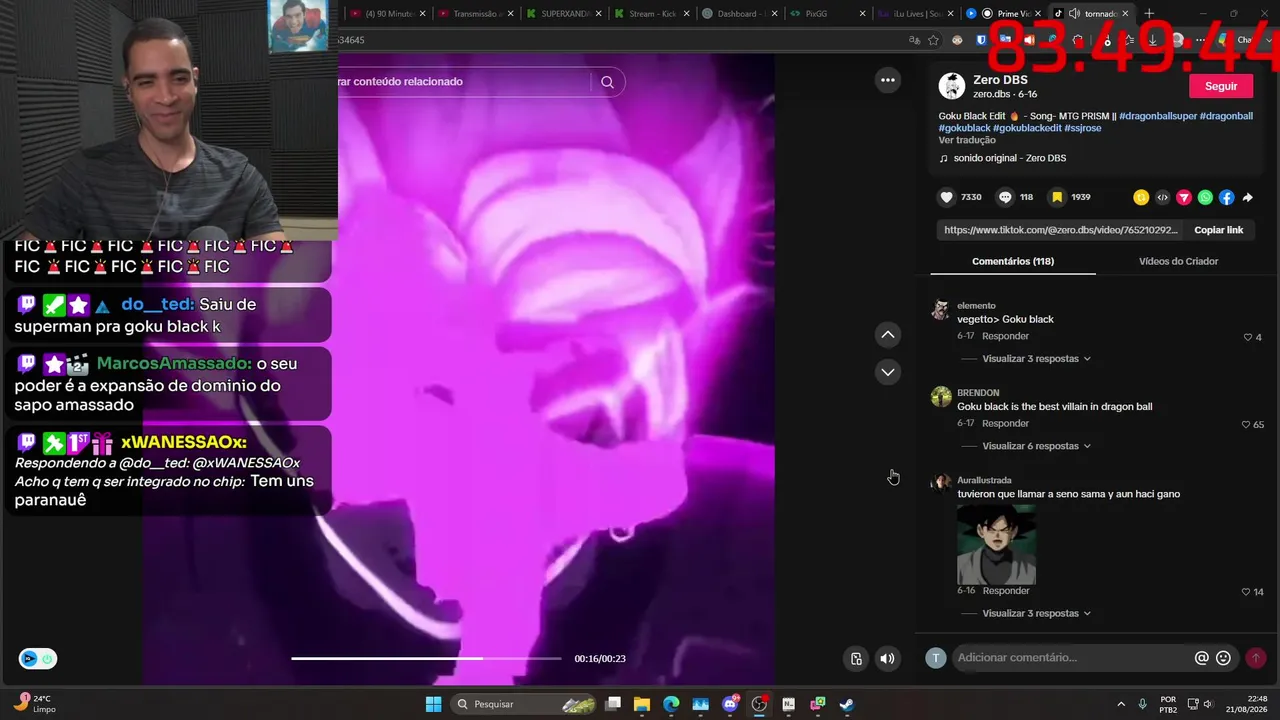The height and width of the screenshot is (720, 1280).
Task: Open the Windows Start menu
Action: coord(433,704)
